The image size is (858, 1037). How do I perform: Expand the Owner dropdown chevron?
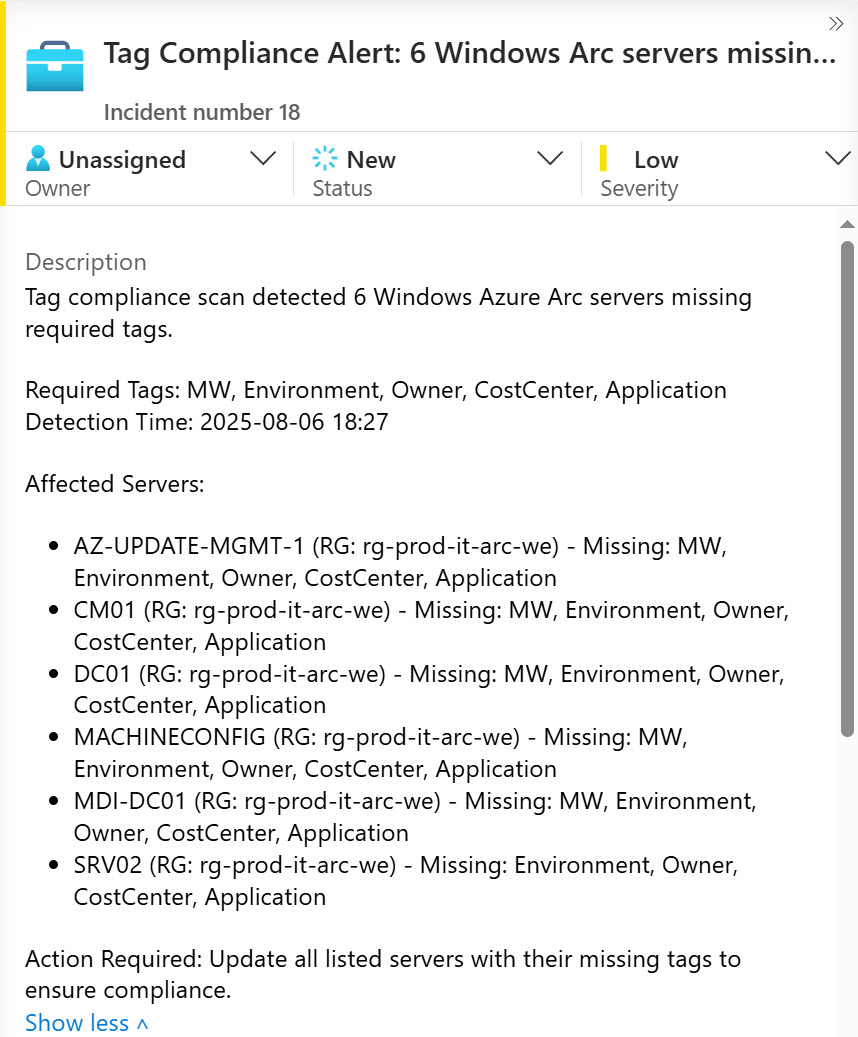pyautogui.click(x=263, y=159)
